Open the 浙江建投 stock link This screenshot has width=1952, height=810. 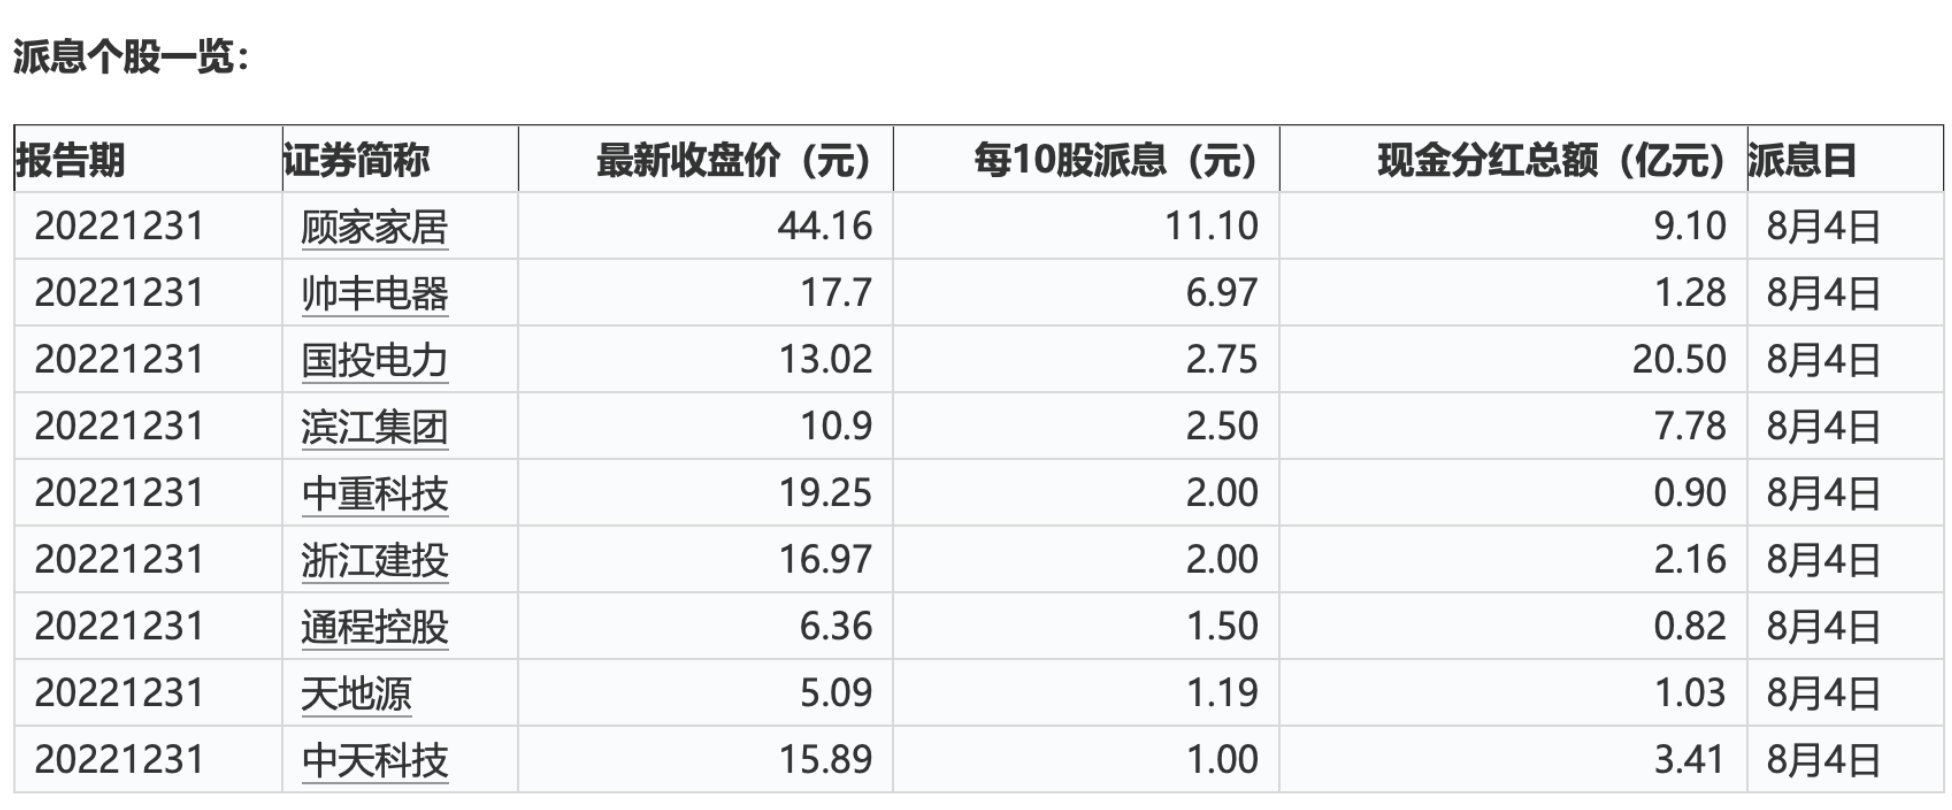click(x=374, y=560)
